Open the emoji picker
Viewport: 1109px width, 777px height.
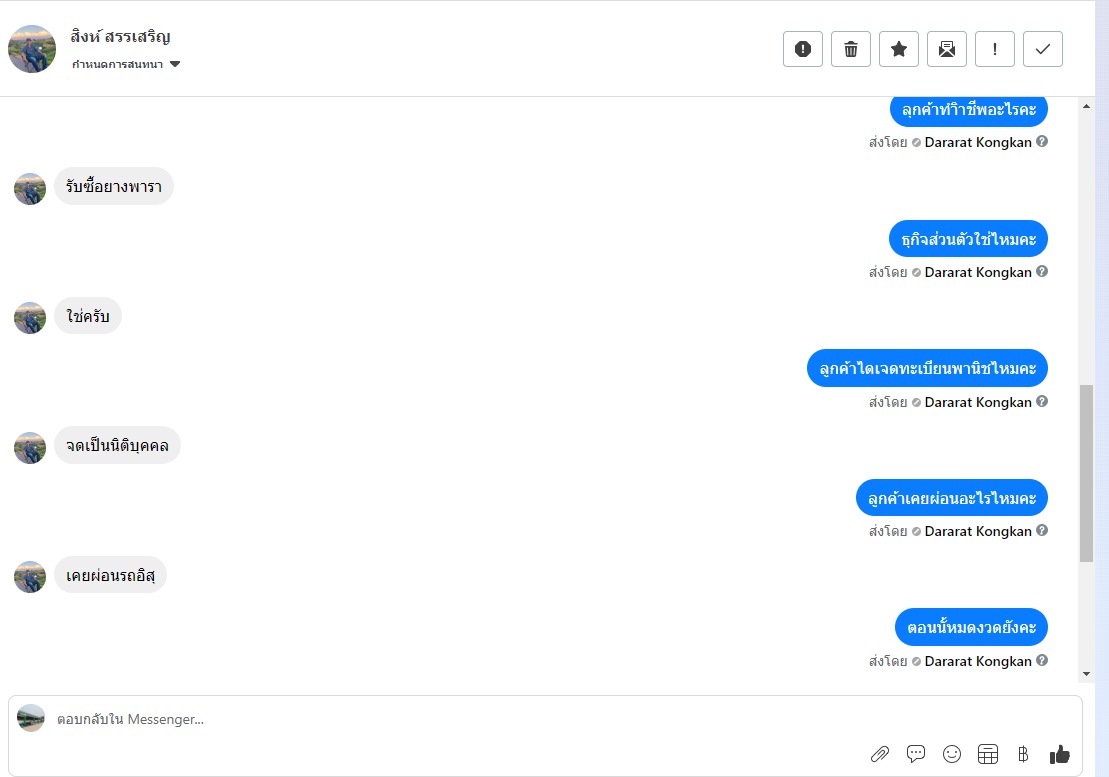point(952,754)
